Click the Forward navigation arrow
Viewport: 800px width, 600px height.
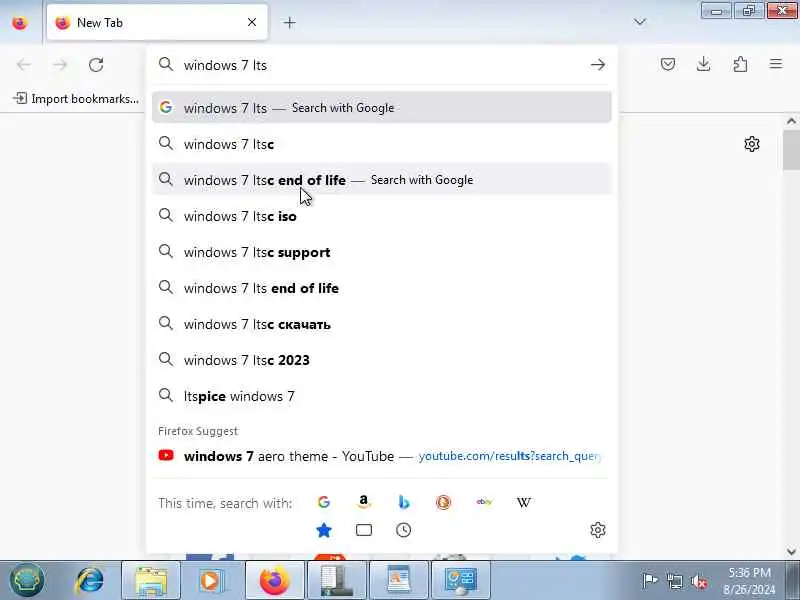60,65
